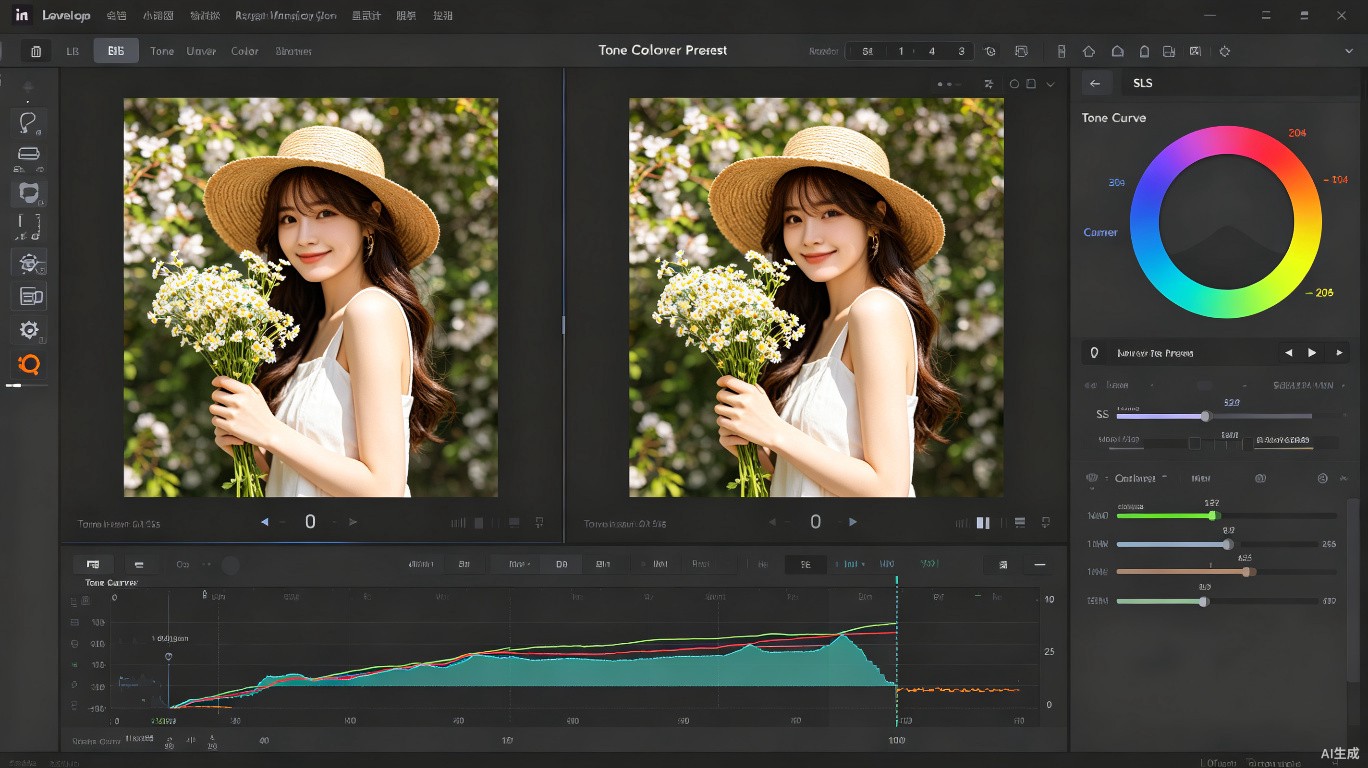Viewport: 1368px width, 768px height.
Task: Open the Uaver tab
Action: tap(201, 51)
